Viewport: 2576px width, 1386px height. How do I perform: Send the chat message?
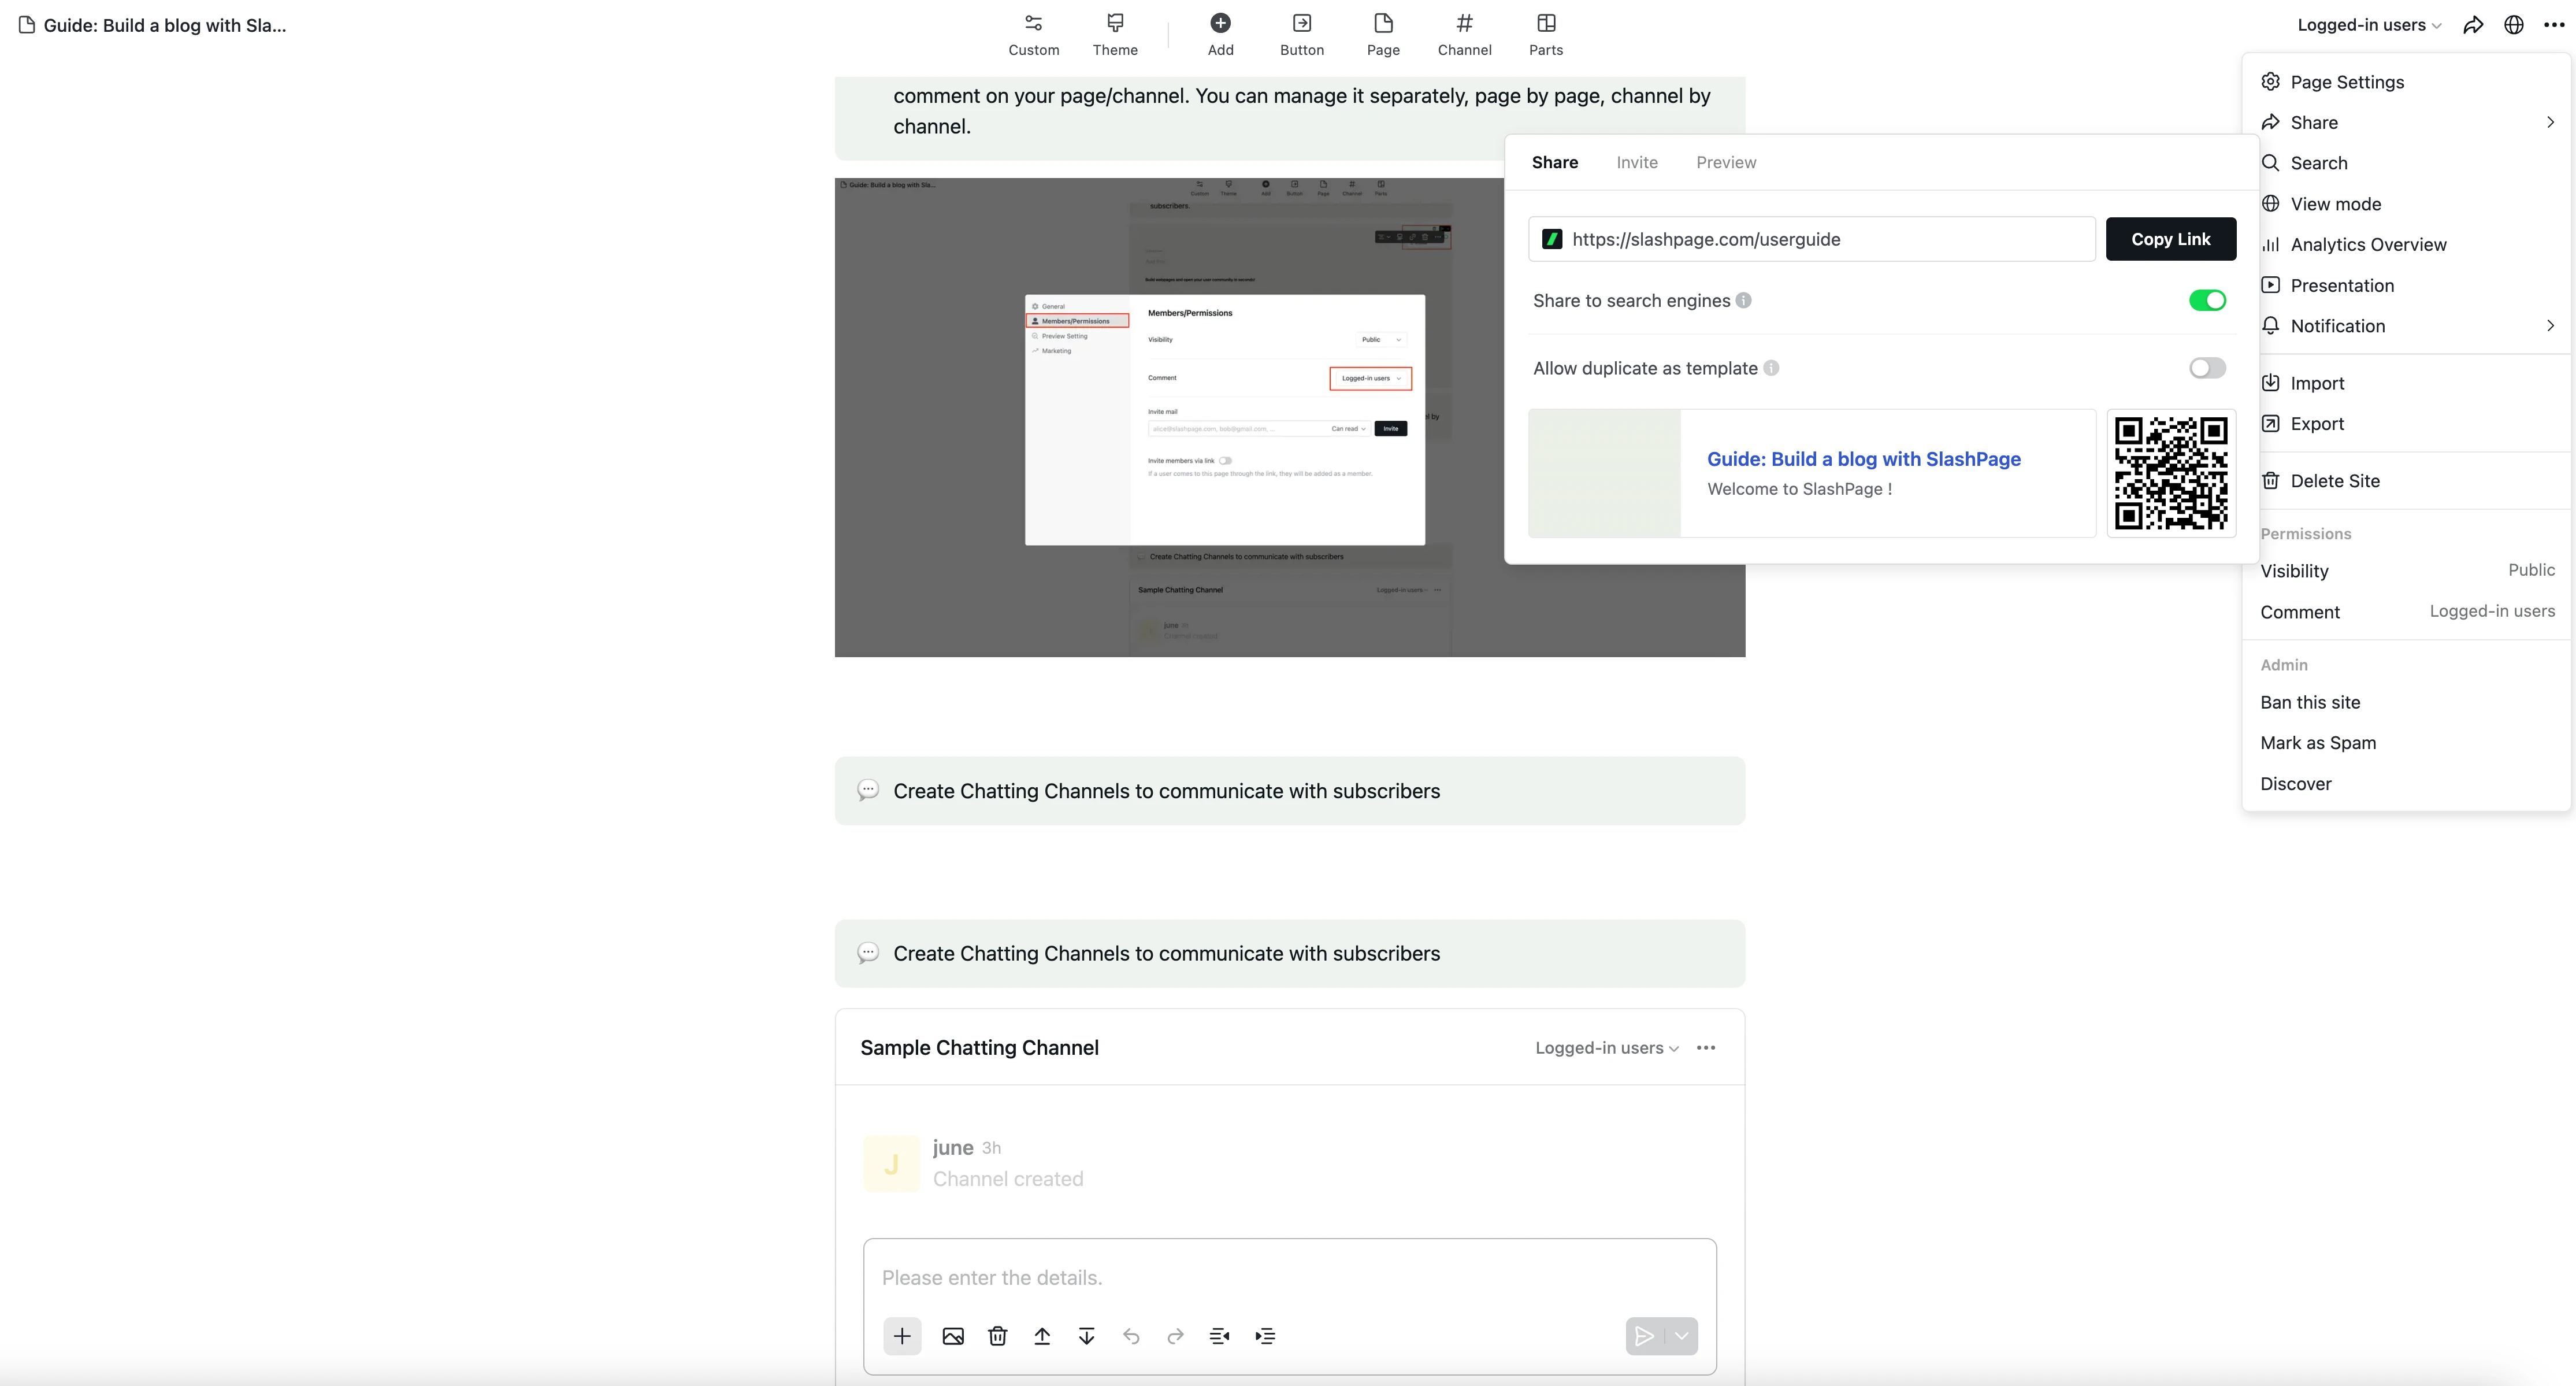[1644, 1336]
